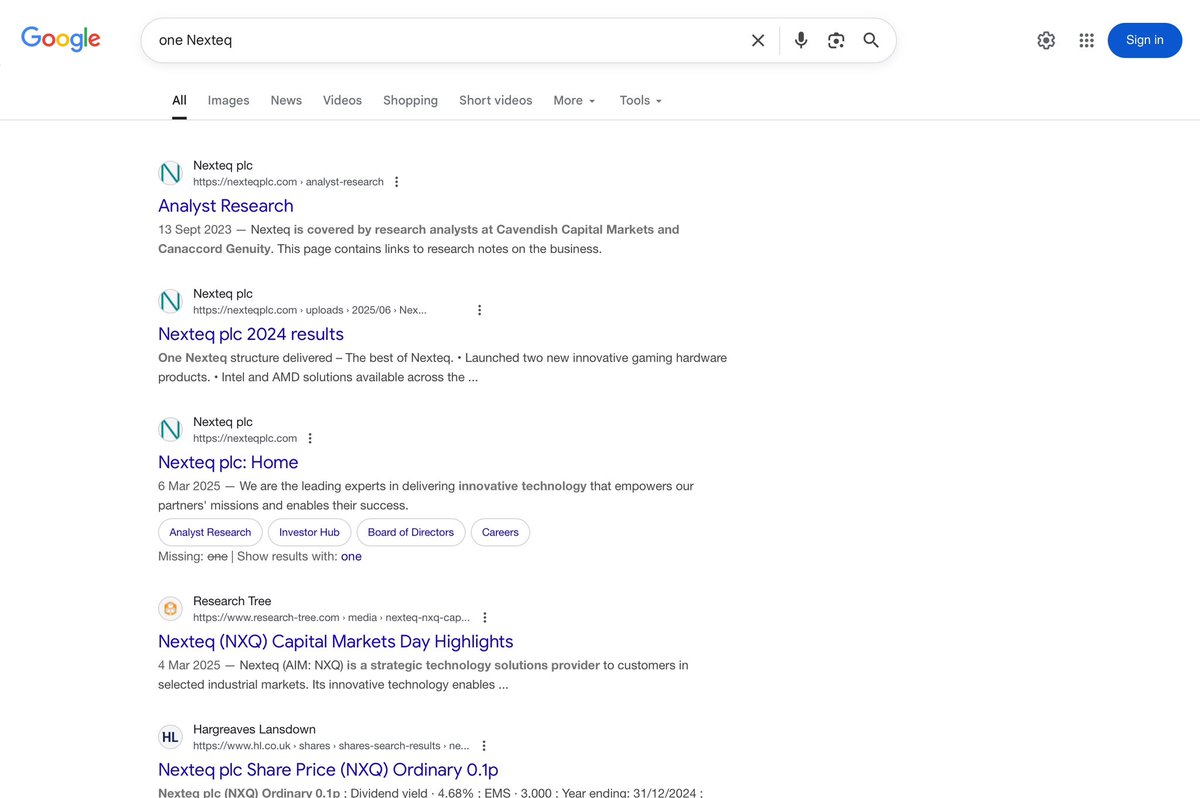This screenshot has width=1200, height=798.
Task: Click the Sign in button
Action: pyautogui.click(x=1144, y=40)
